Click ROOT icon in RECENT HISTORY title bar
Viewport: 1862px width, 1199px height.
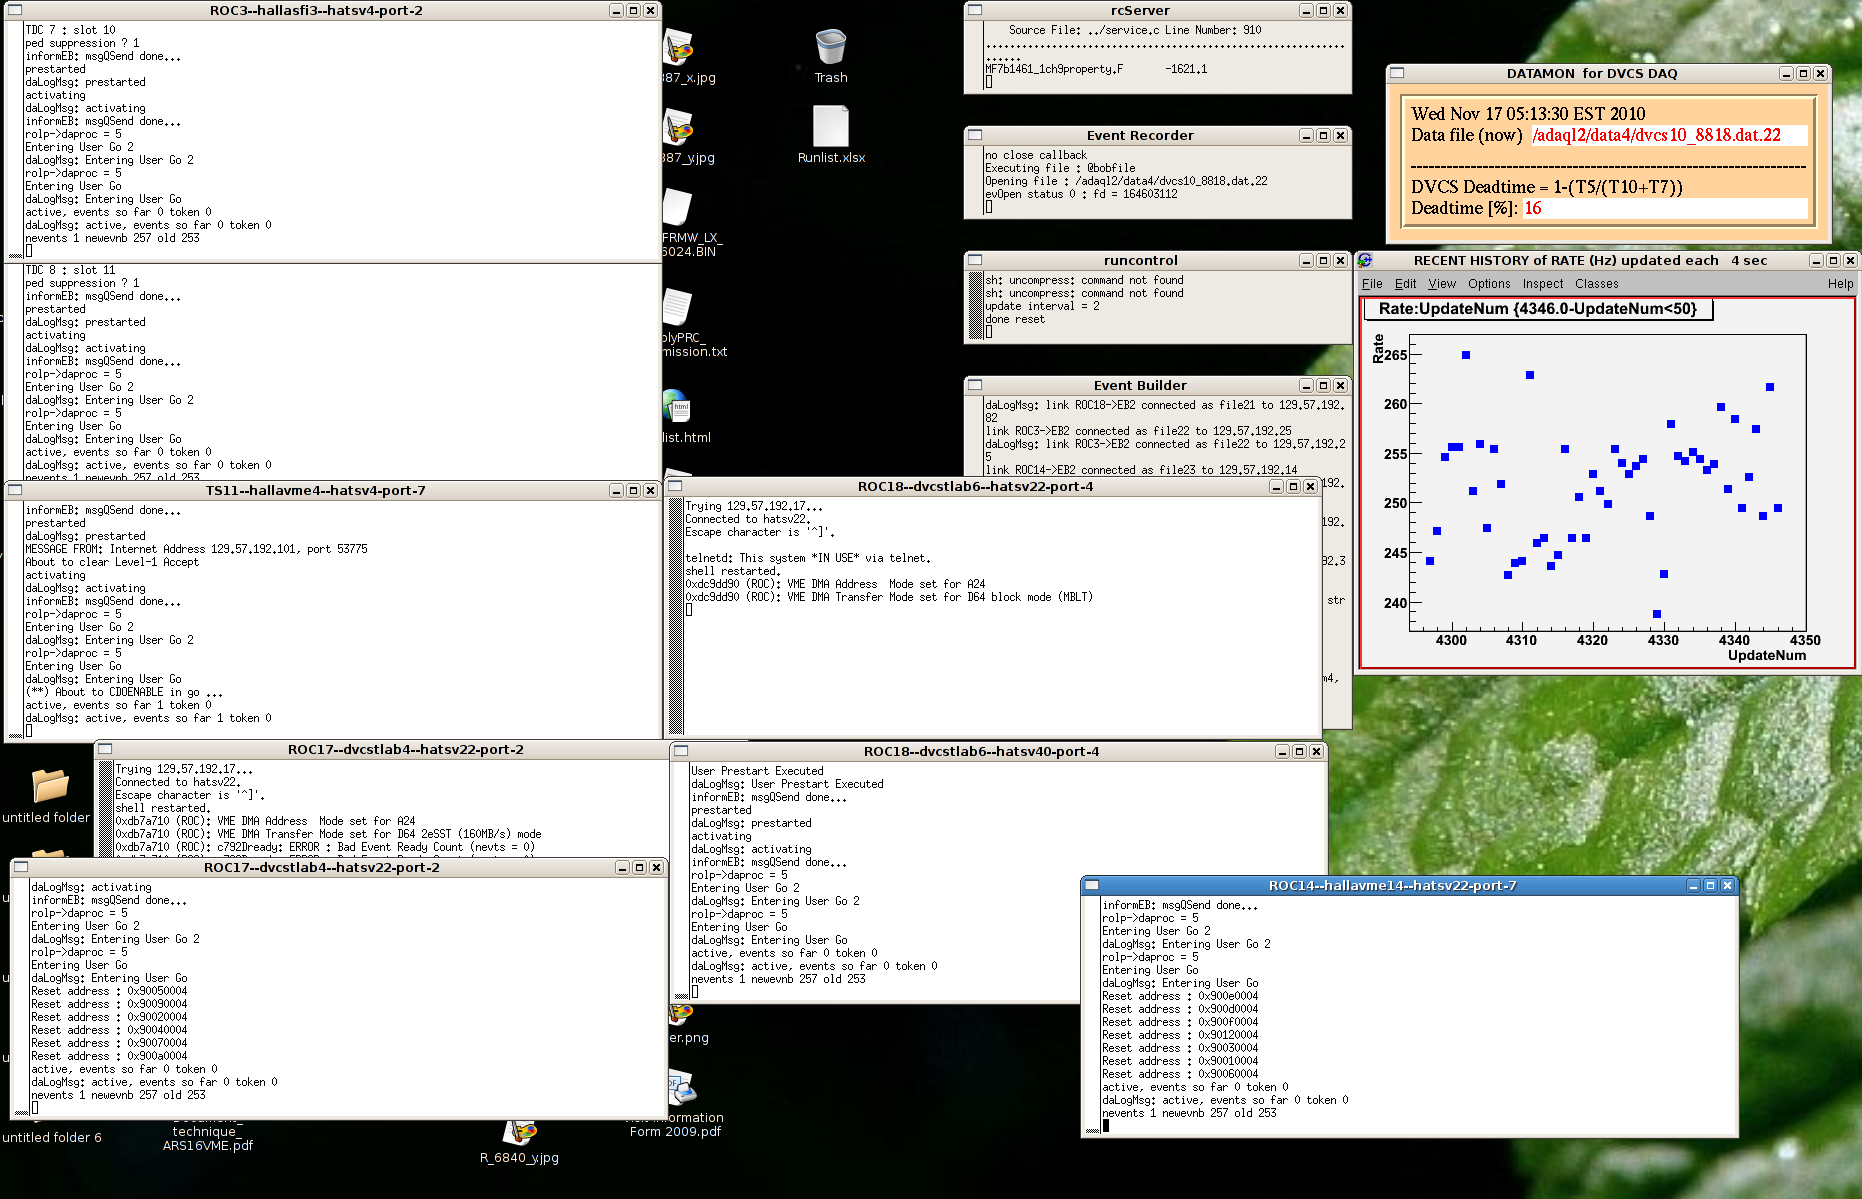point(1365,260)
